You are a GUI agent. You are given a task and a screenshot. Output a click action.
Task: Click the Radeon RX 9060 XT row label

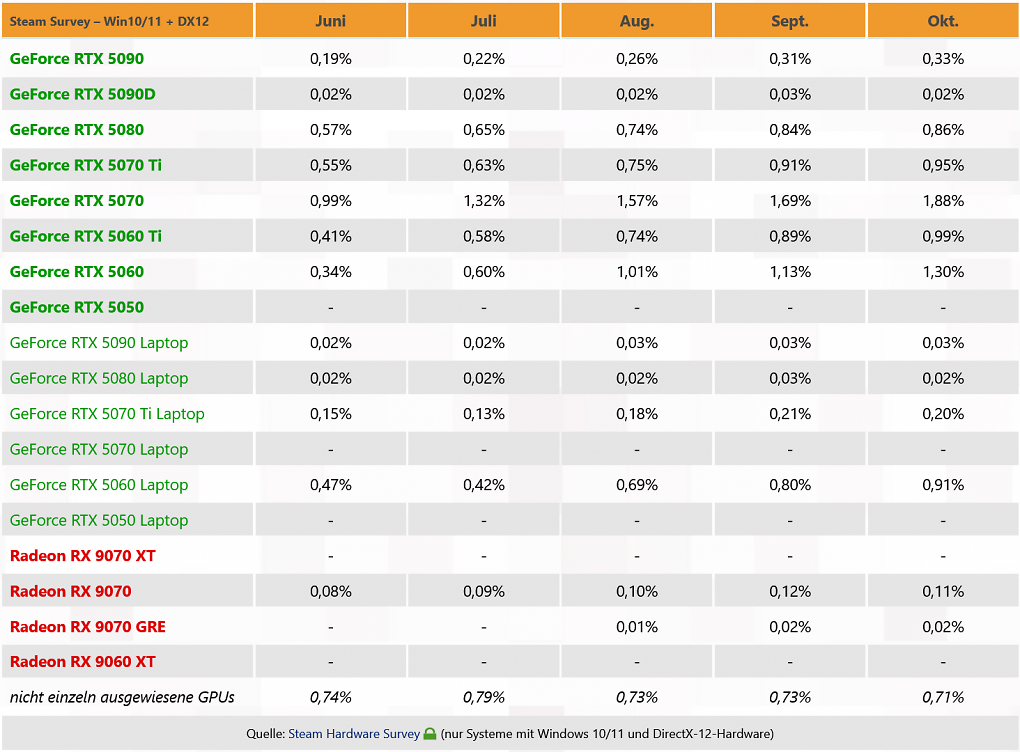tap(83, 662)
